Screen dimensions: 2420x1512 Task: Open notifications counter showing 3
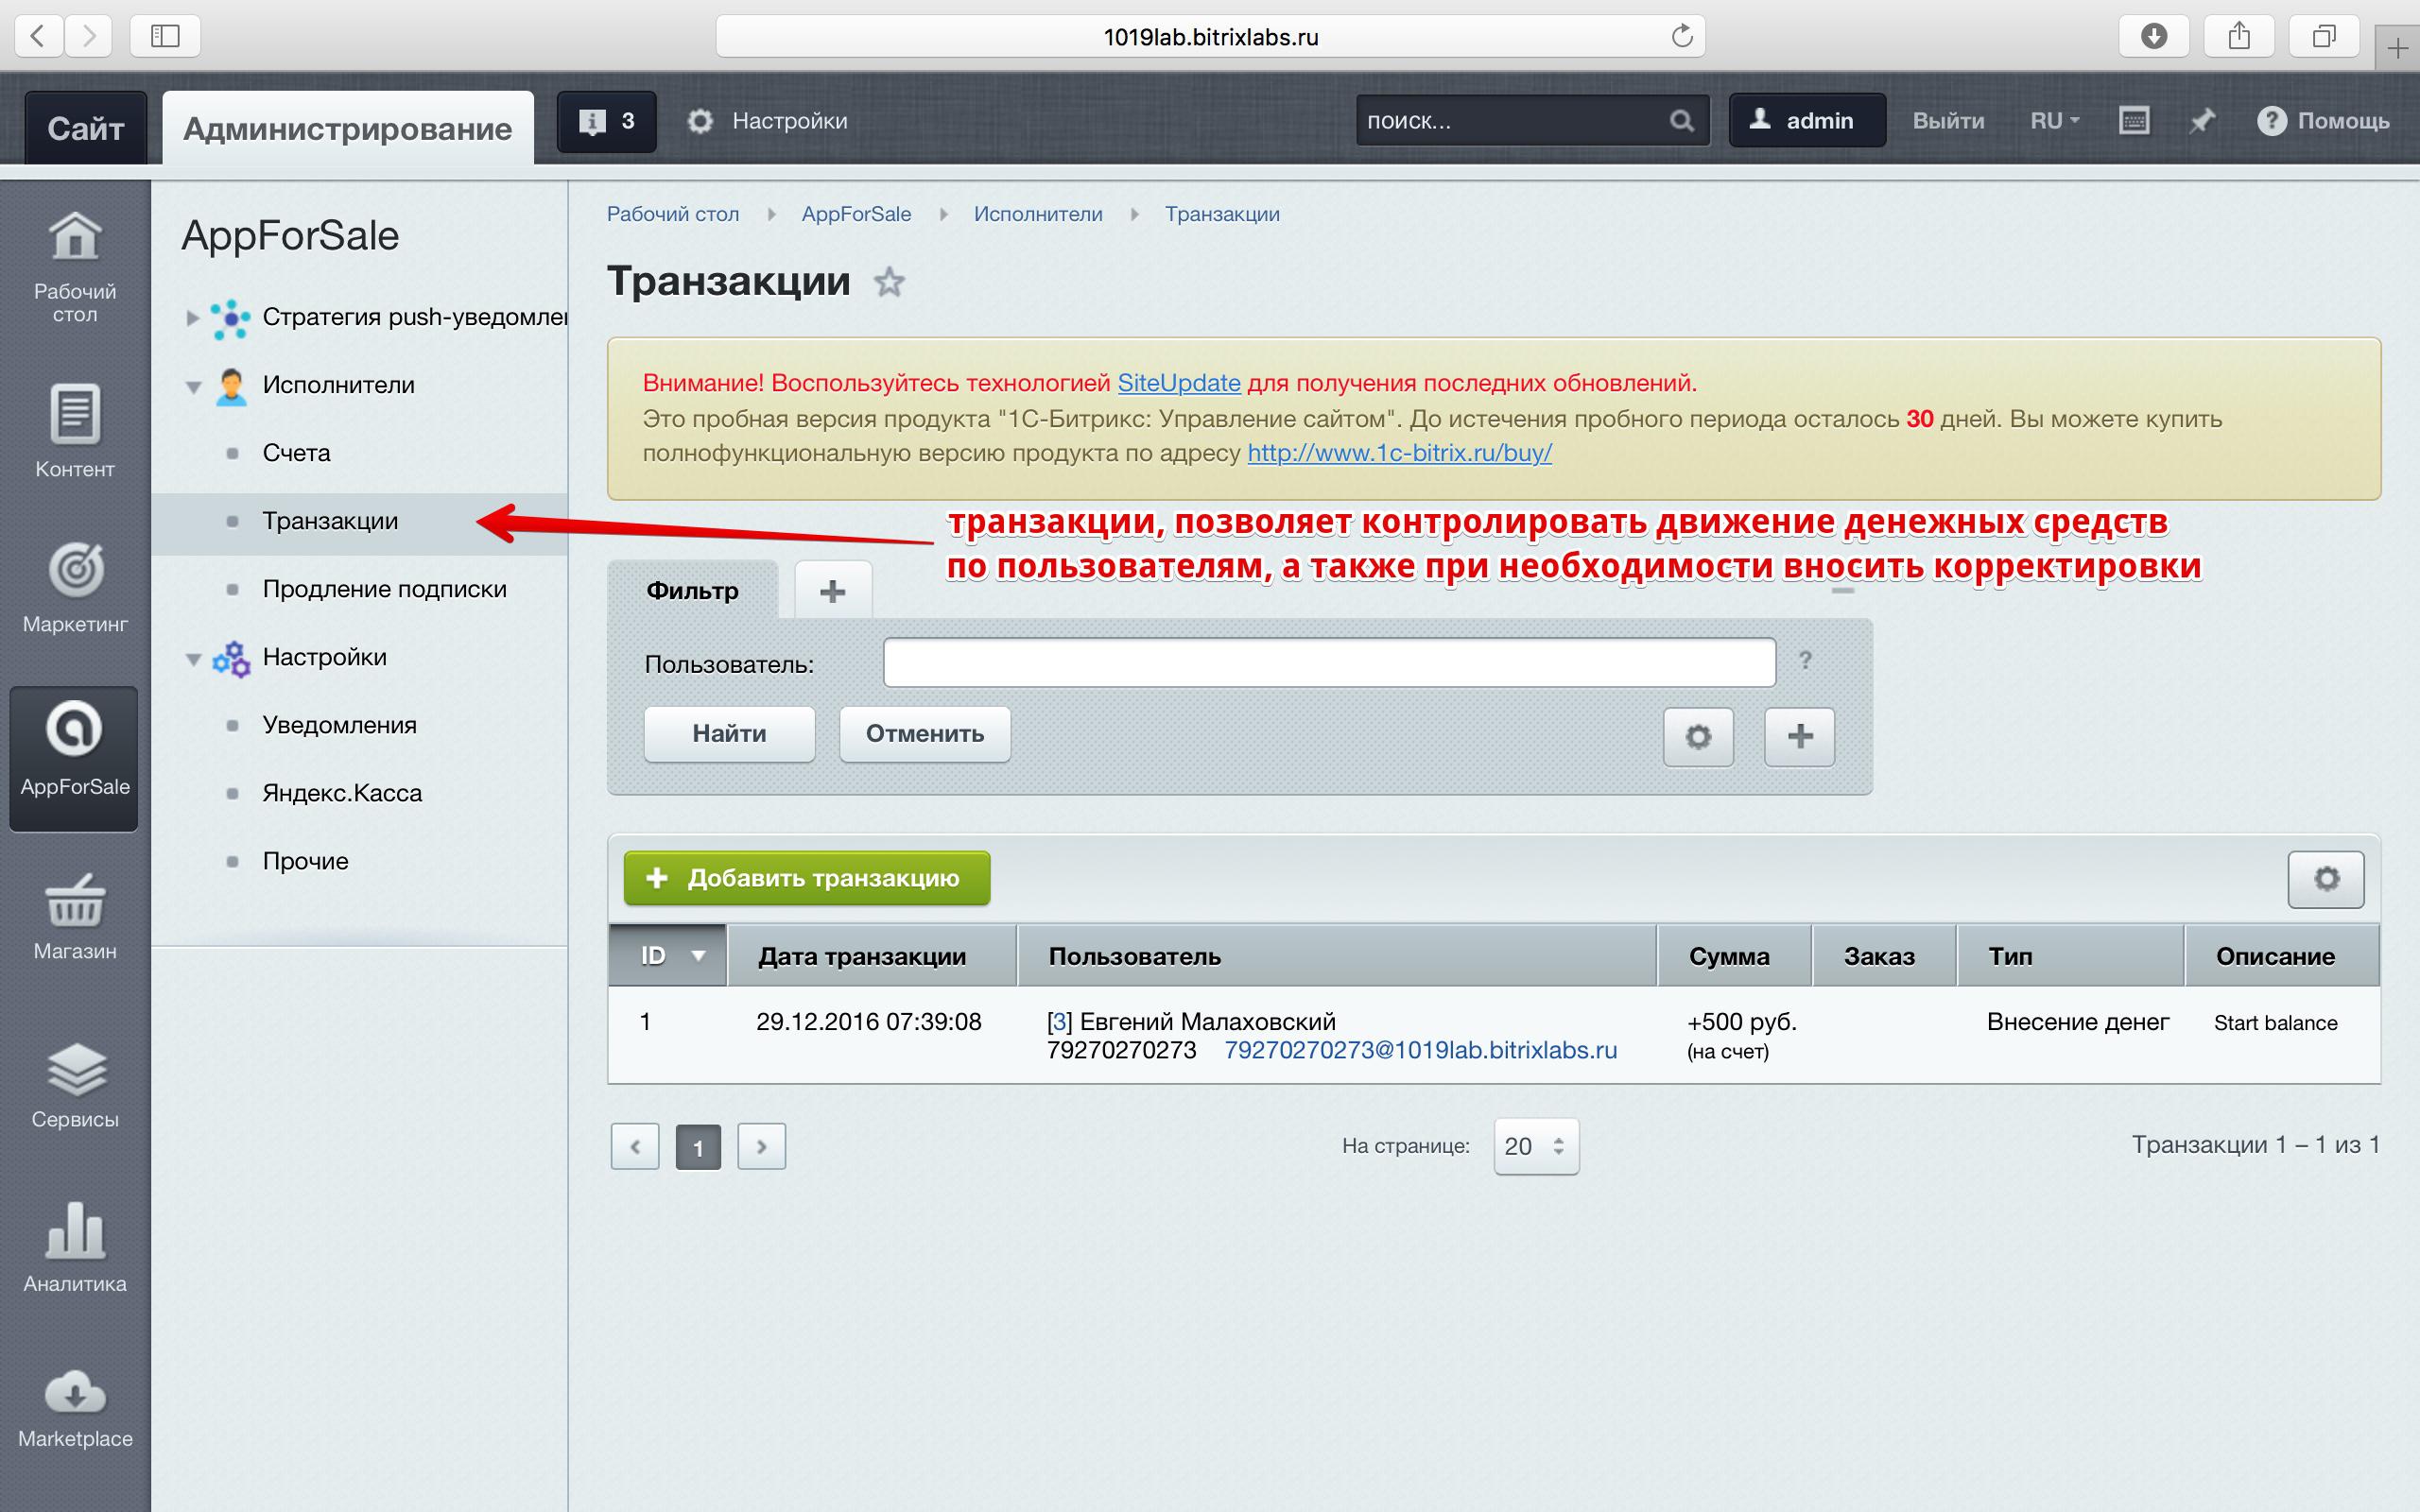coord(606,121)
